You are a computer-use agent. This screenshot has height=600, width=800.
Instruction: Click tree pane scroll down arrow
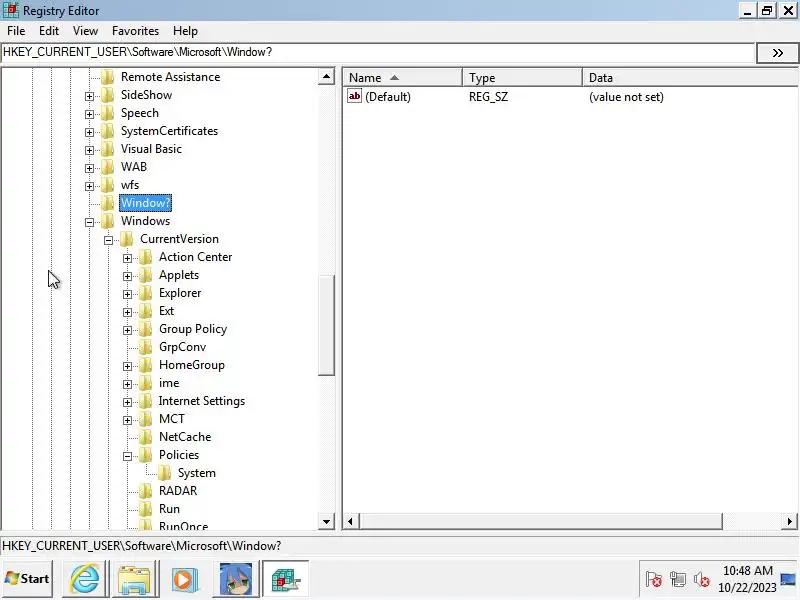point(326,521)
